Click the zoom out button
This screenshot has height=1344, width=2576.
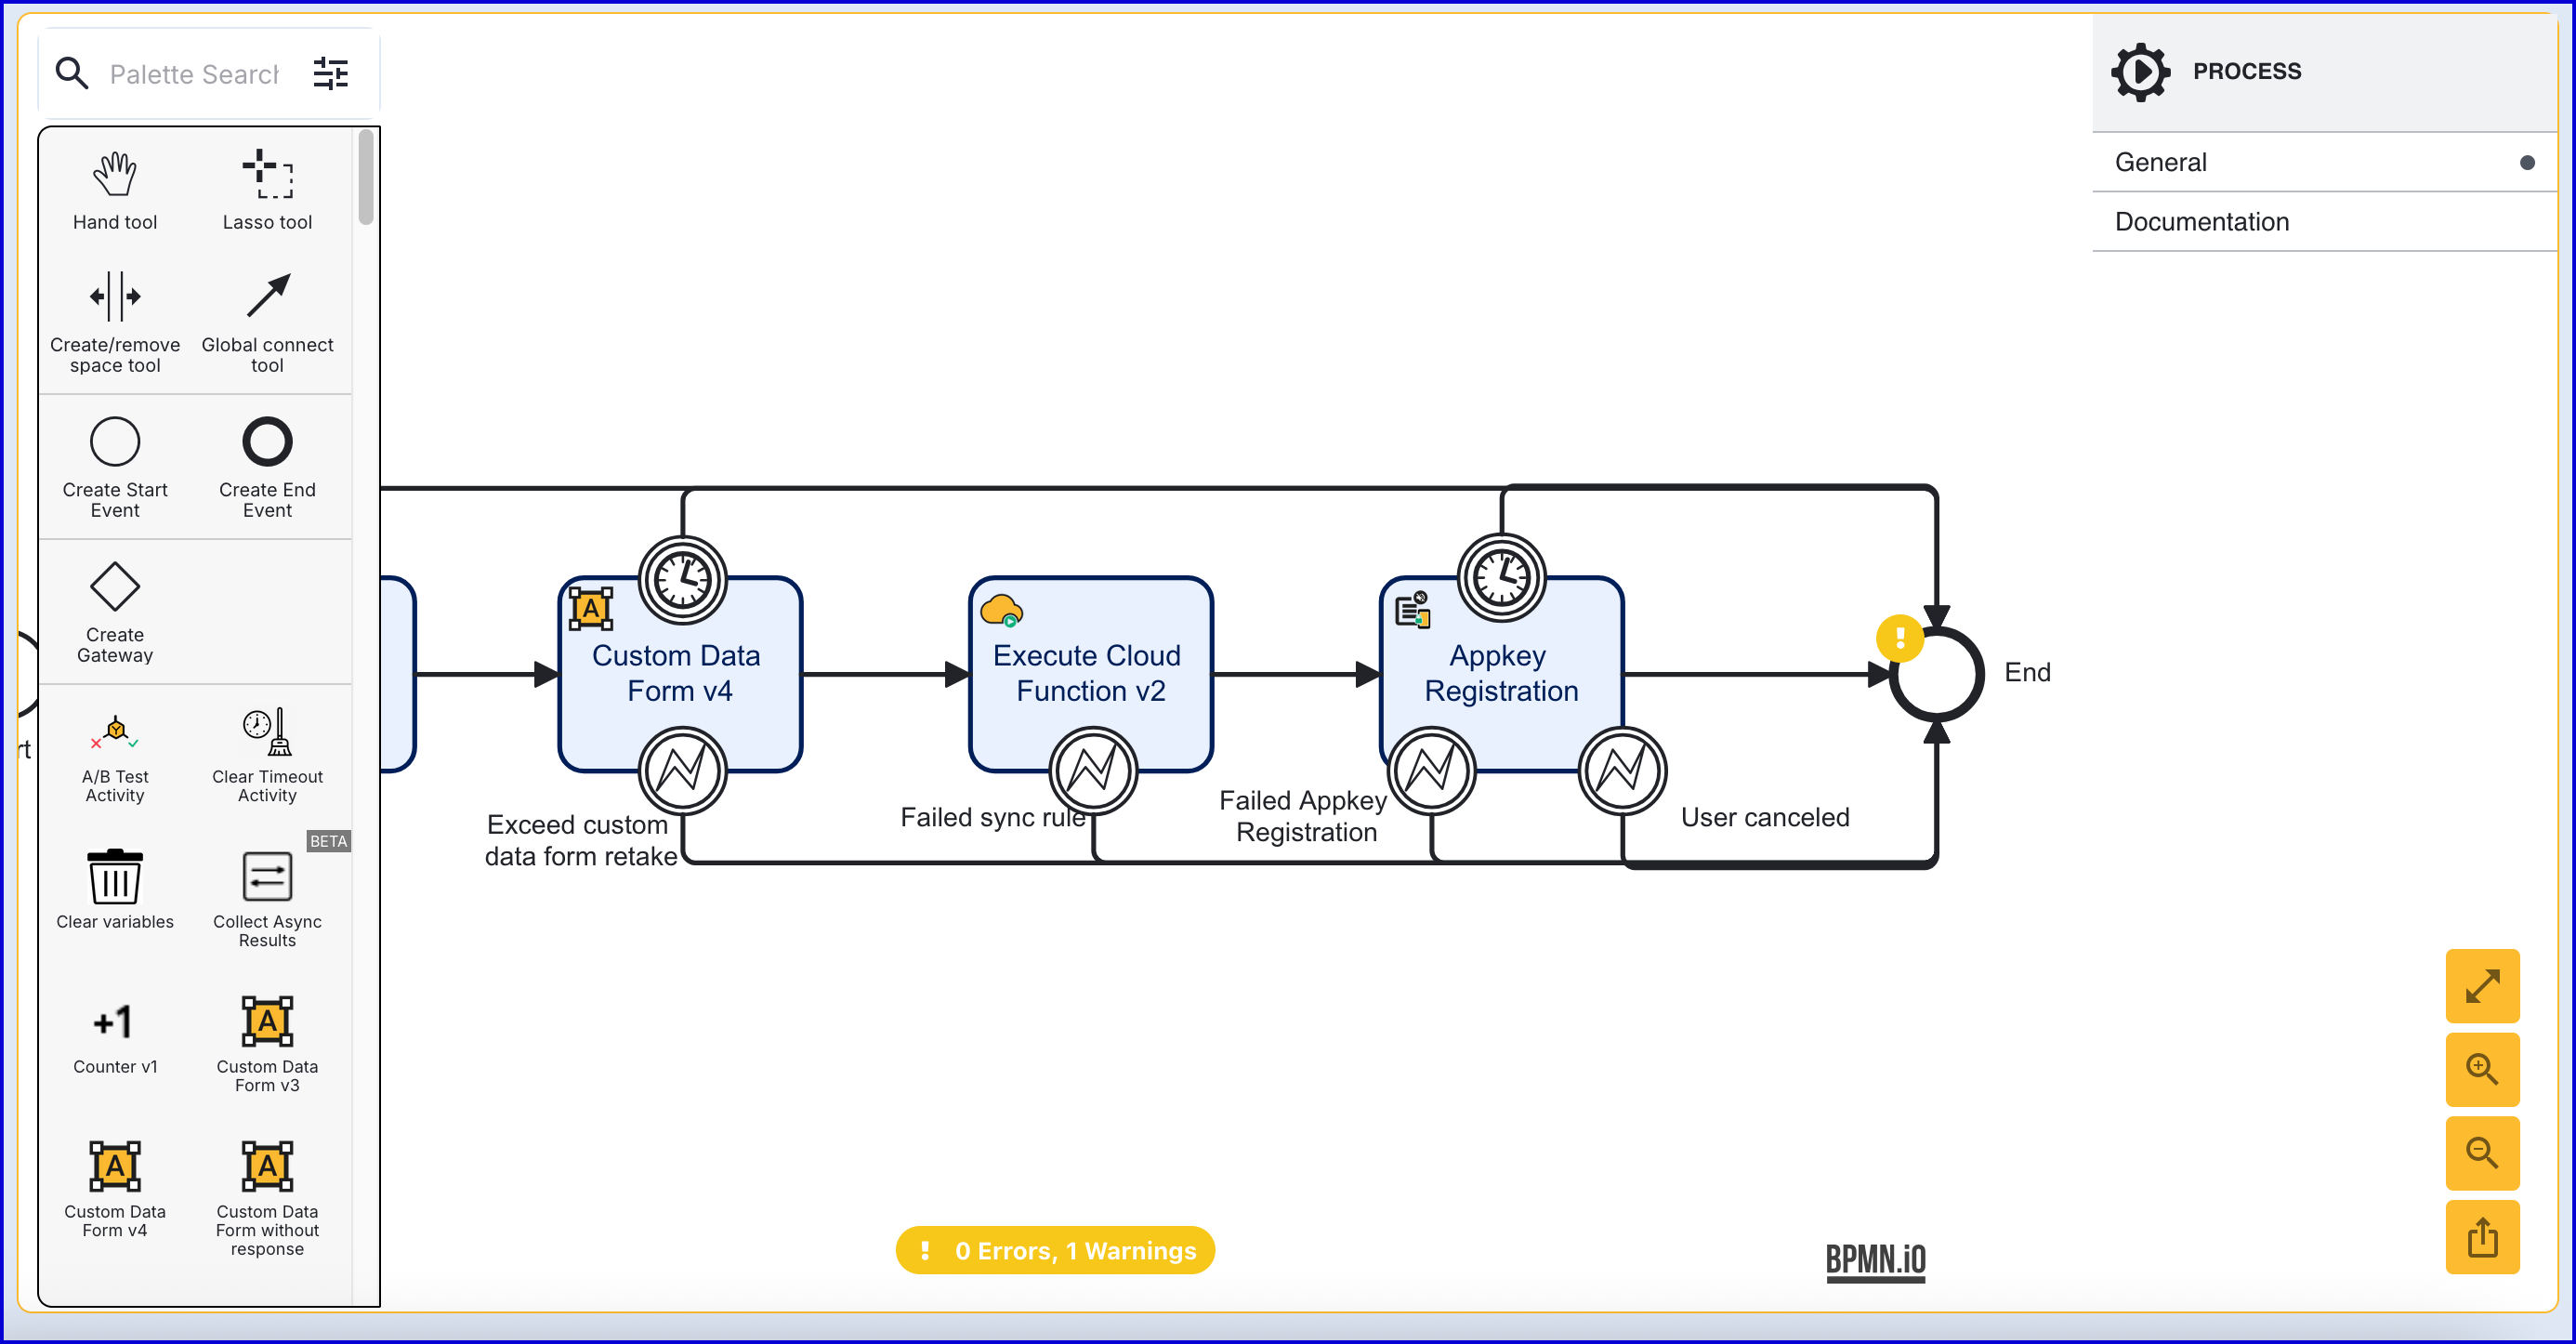pos(2482,1153)
